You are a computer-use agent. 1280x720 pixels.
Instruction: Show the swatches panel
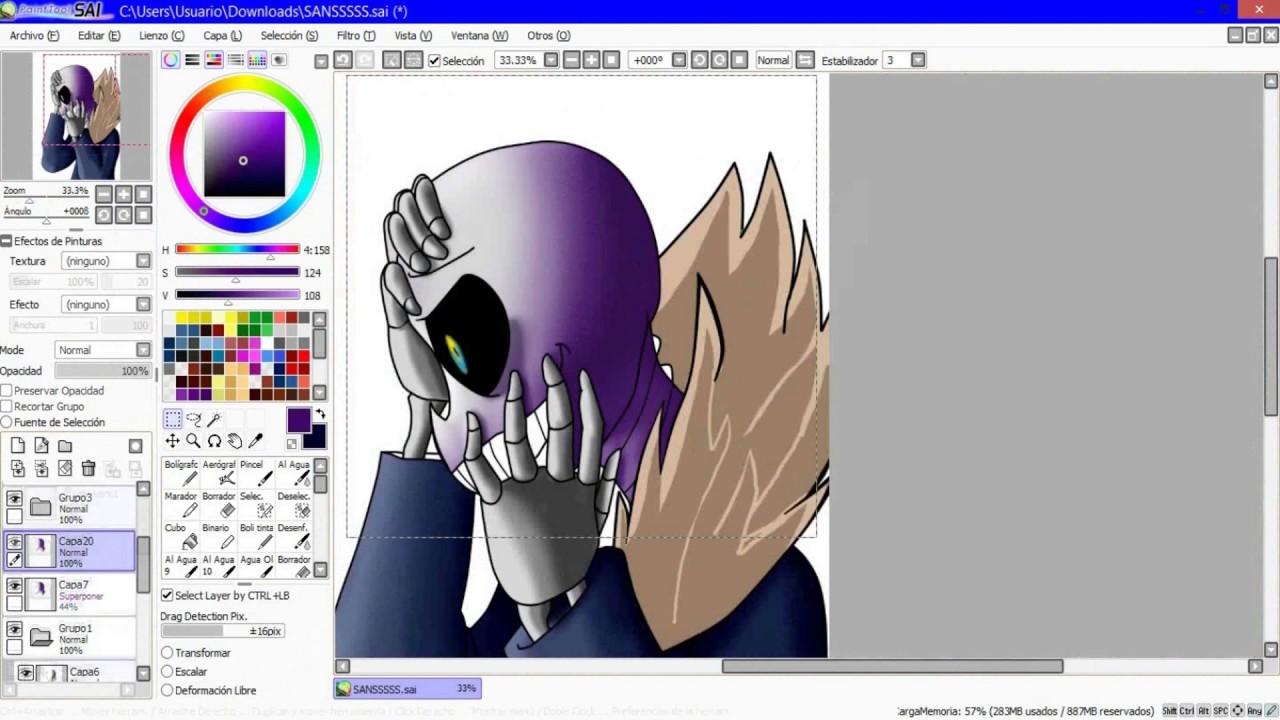[257, 60]
